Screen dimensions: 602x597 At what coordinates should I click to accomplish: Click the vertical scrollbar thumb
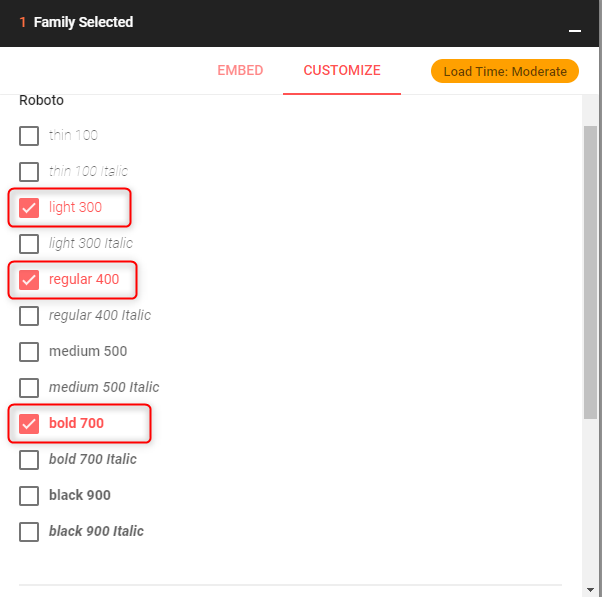[x=590, y=270]
